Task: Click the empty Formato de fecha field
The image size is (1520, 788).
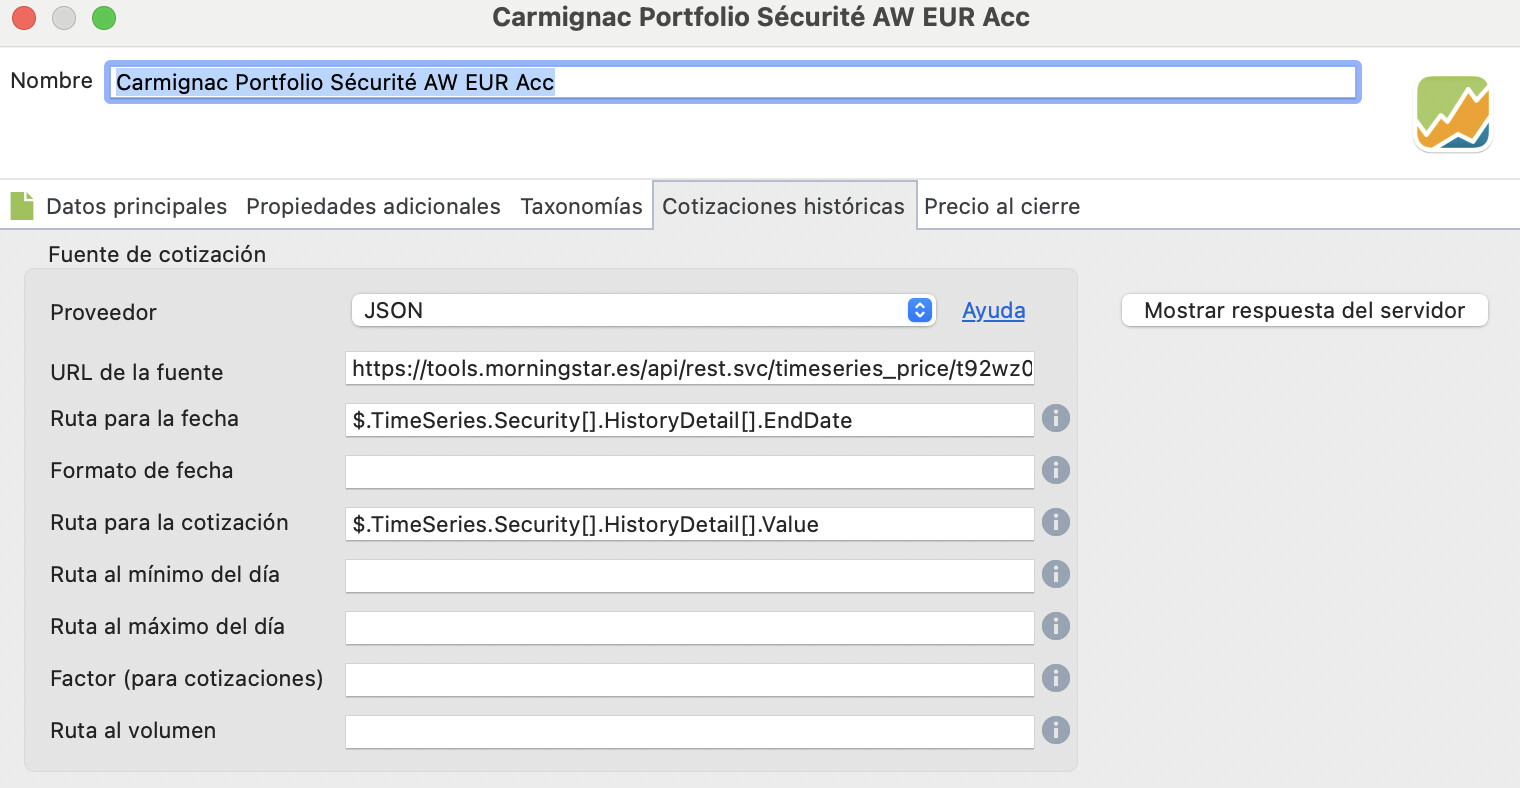Action: pos(689,472)
